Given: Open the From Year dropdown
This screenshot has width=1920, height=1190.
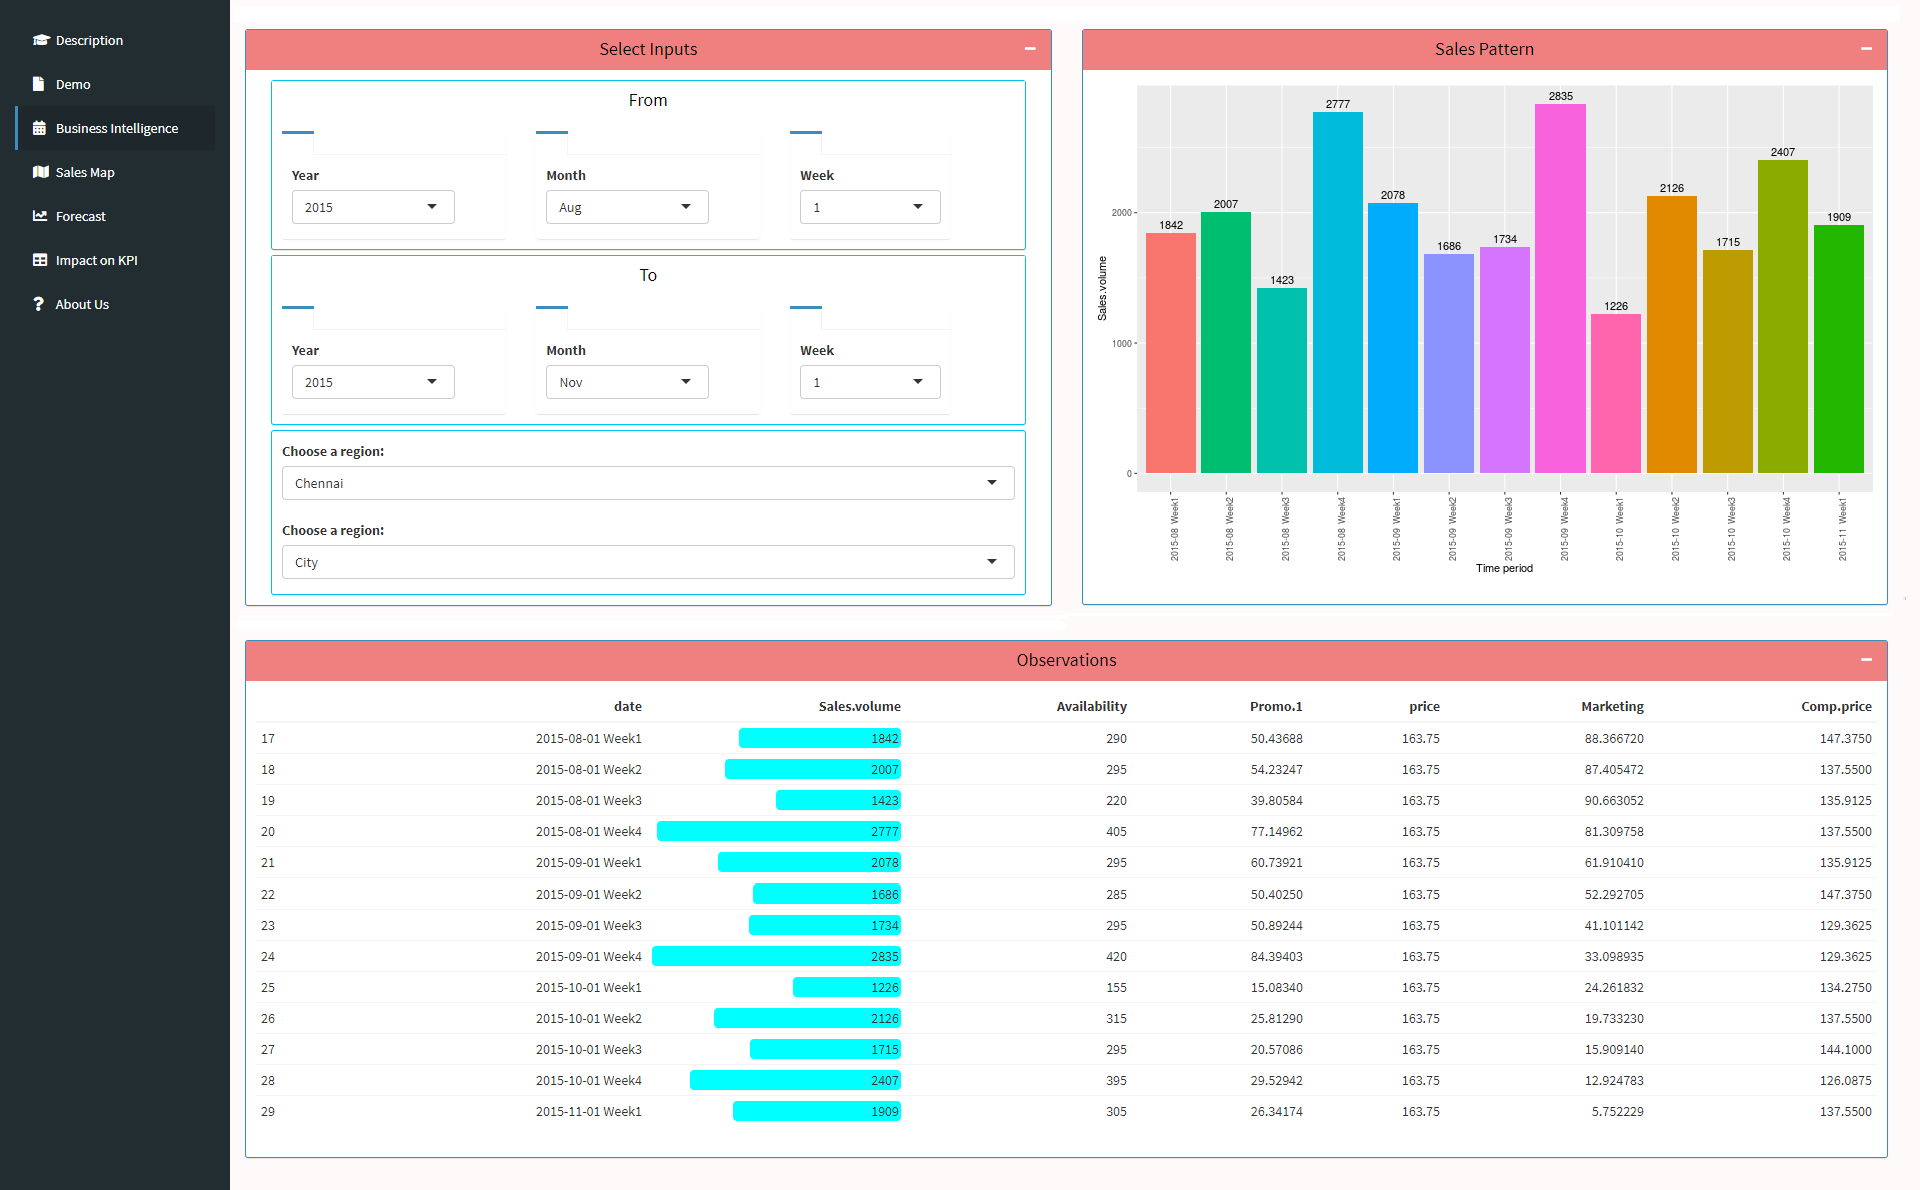Looking at the screenshot, I should click(x=373, y=207).
